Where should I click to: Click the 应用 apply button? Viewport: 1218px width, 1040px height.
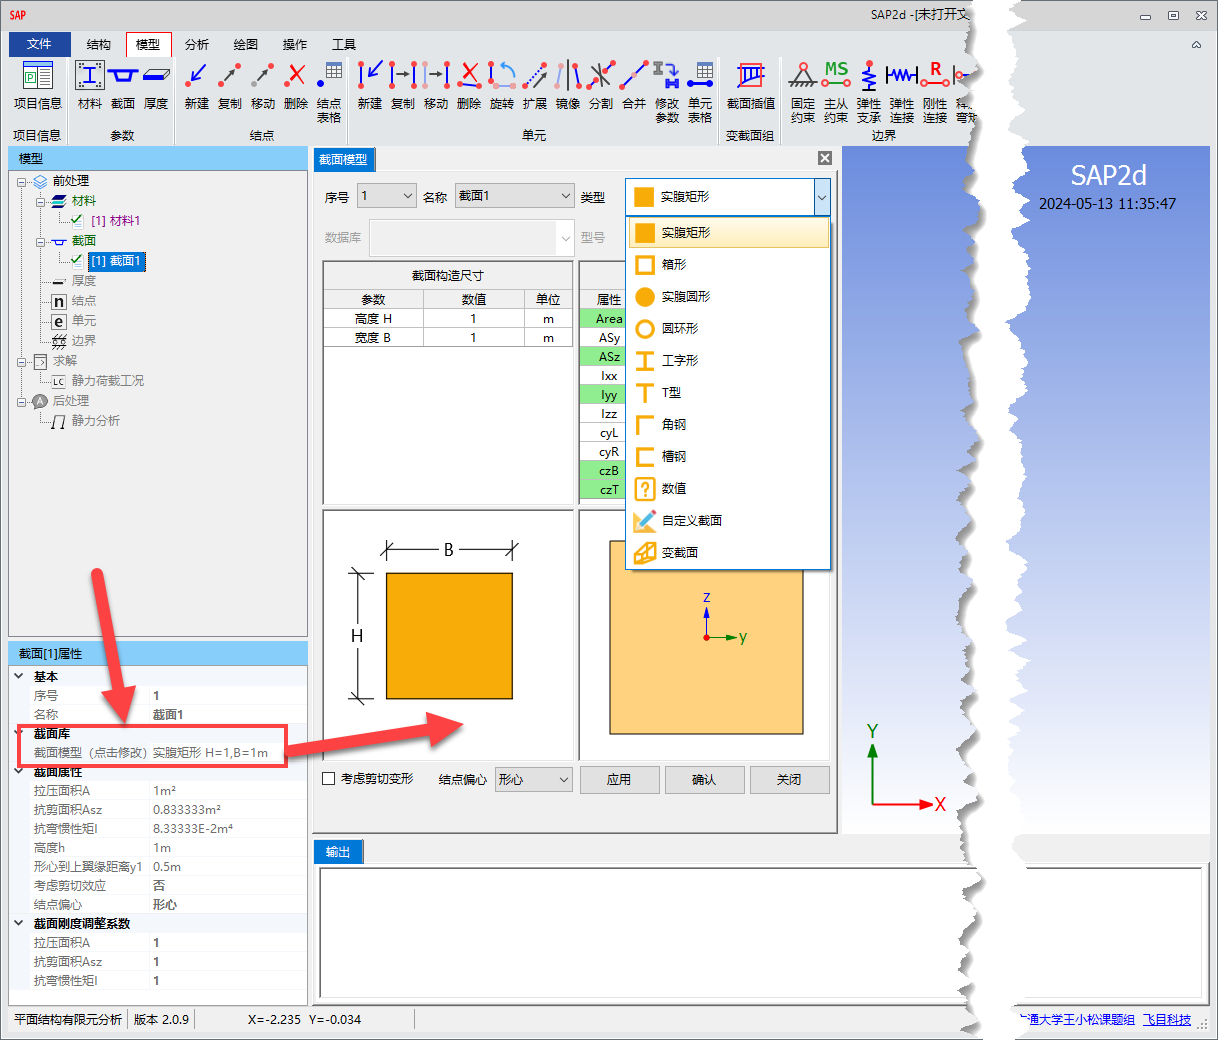point(619,780)
